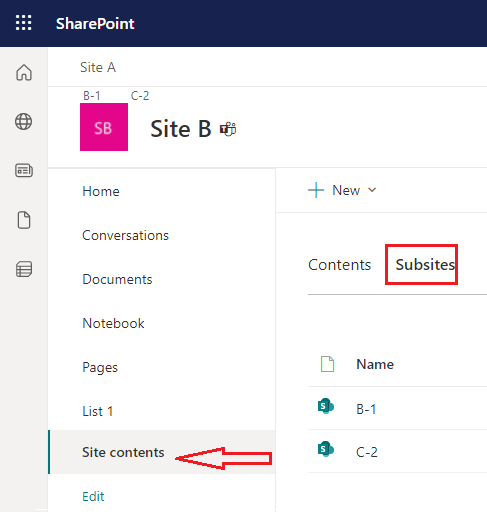This screenshot has height=512, width=487.
Task: Open Pages in the left navigation
Action: [x=100, y=368]
